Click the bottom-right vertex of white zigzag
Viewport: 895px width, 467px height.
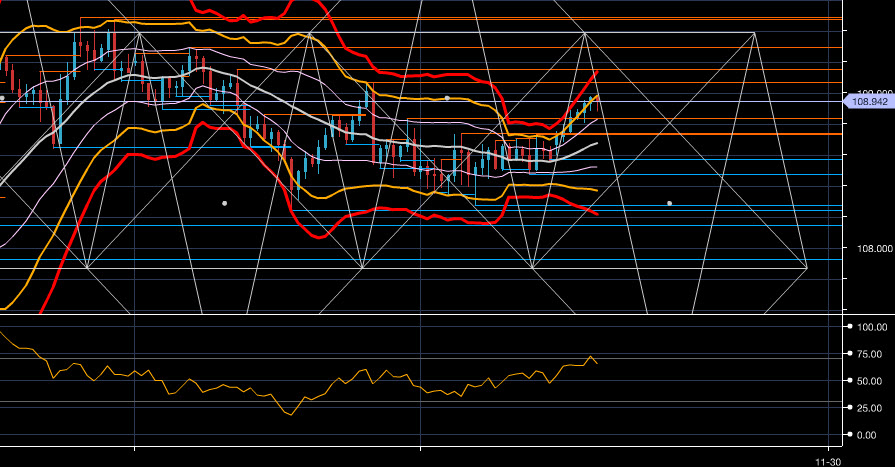click(x=806, y=268)
